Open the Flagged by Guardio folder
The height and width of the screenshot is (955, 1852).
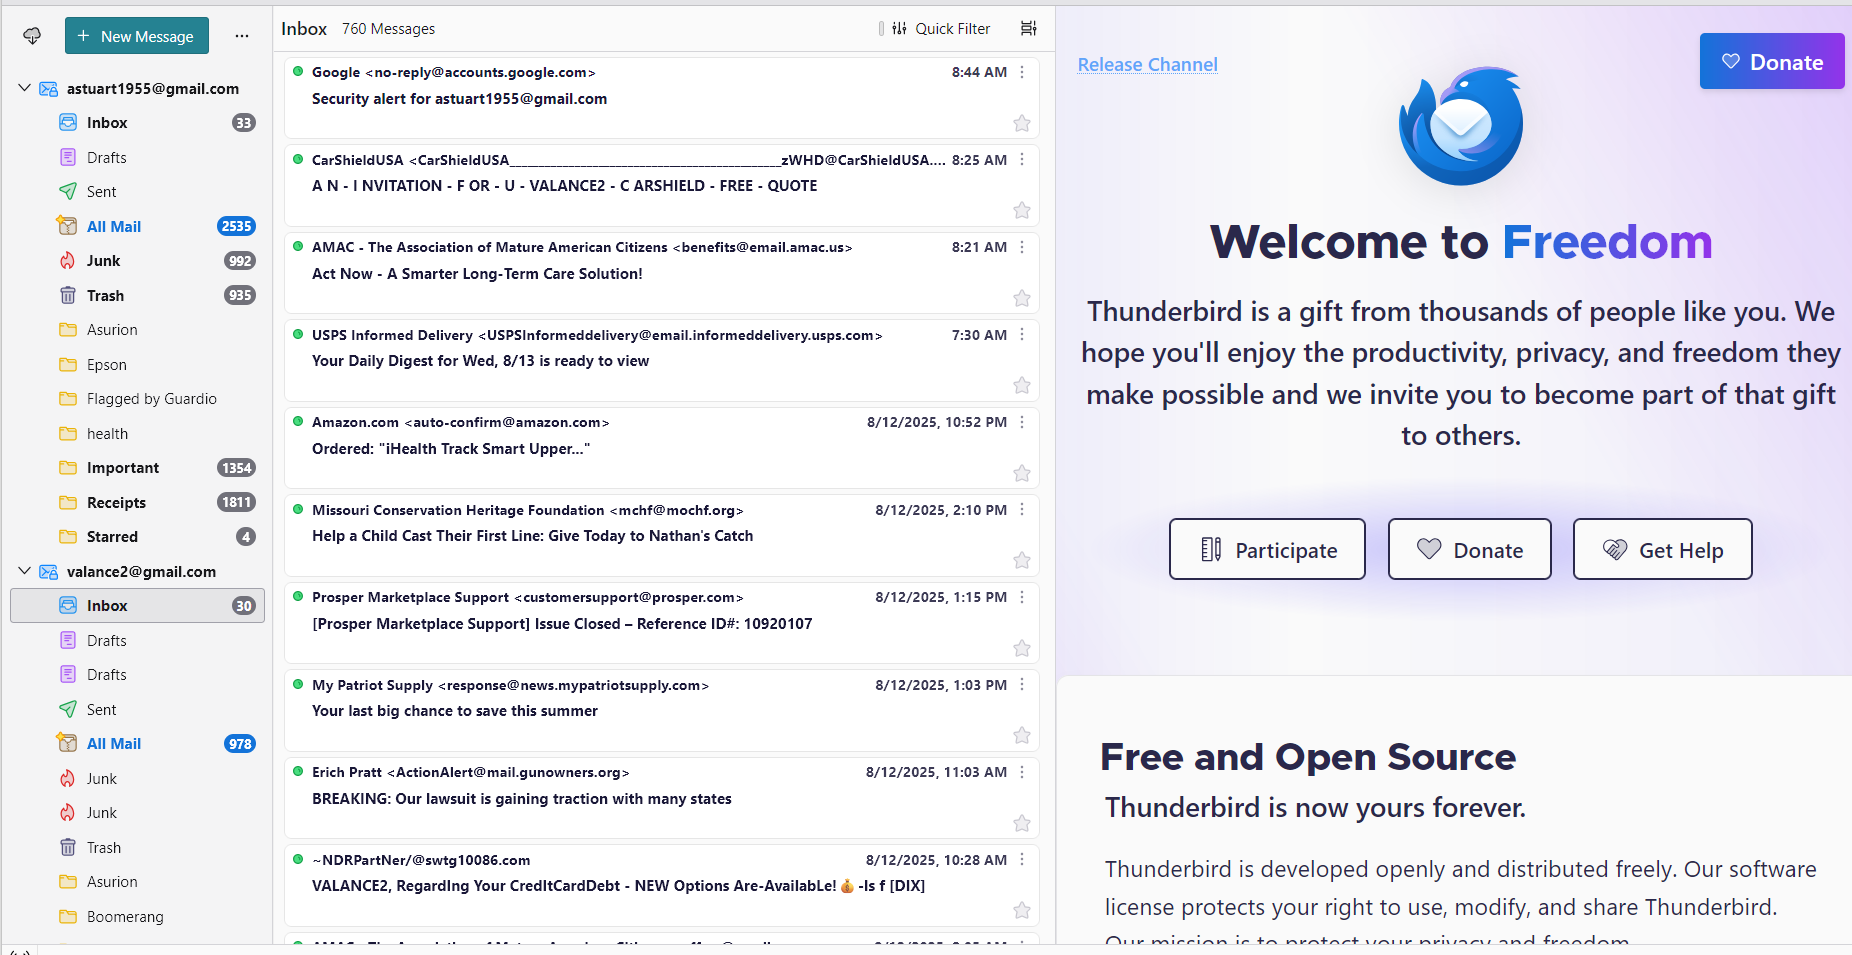138,399
